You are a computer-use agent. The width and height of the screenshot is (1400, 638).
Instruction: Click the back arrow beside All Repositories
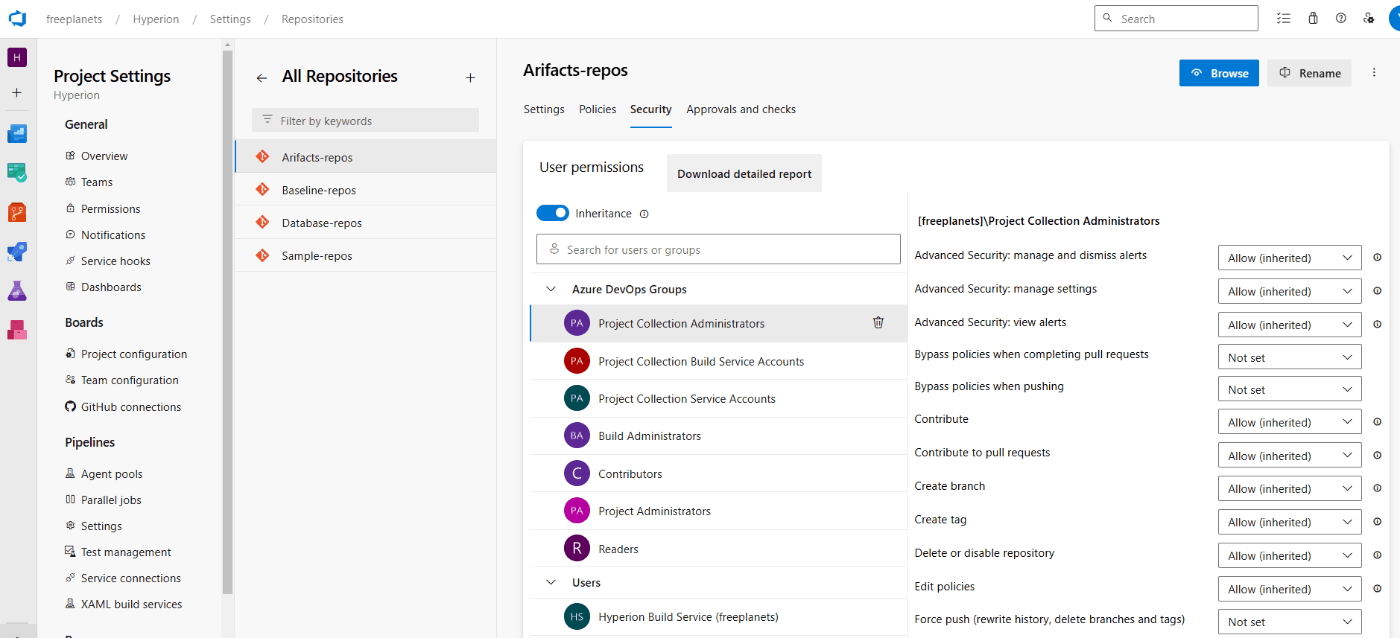262,77
